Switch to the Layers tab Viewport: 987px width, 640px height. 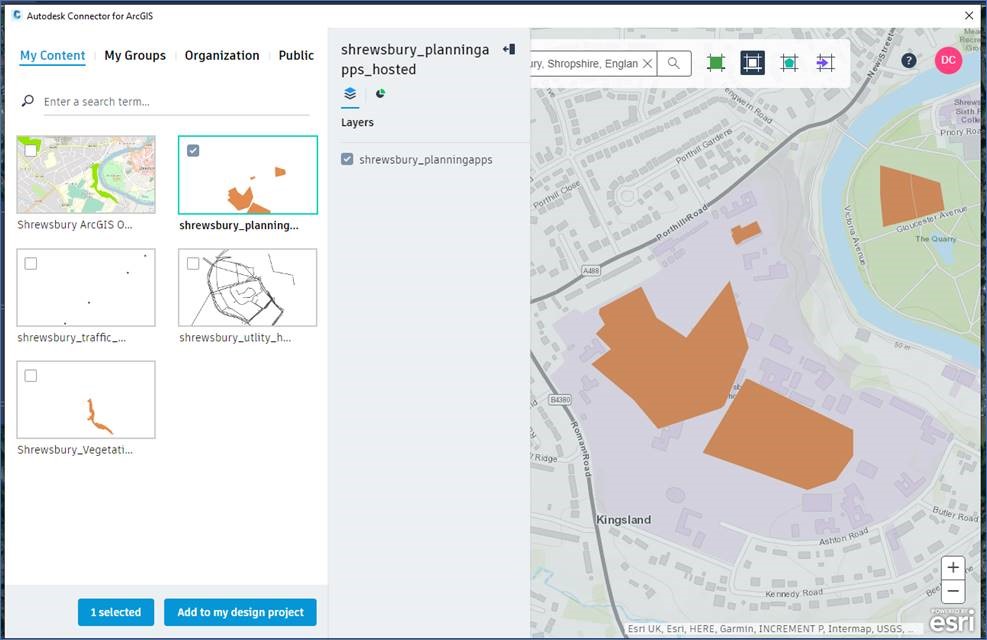350,93
